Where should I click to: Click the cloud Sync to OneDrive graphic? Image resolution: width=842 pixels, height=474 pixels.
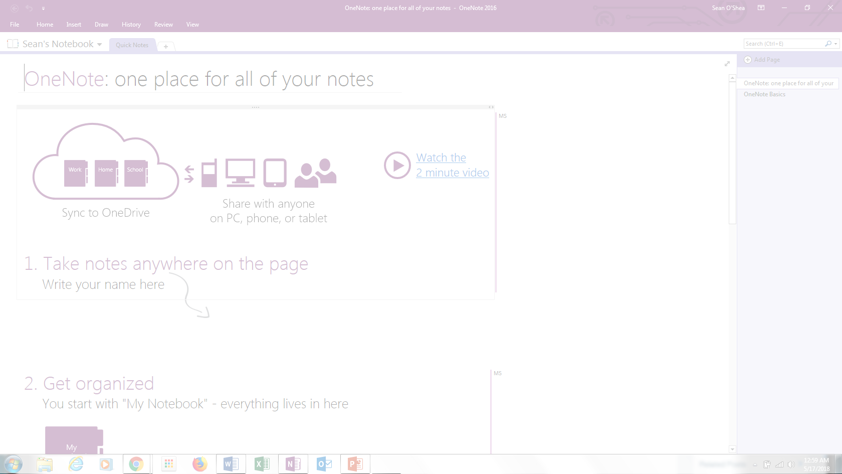click(x=105, y=162)
